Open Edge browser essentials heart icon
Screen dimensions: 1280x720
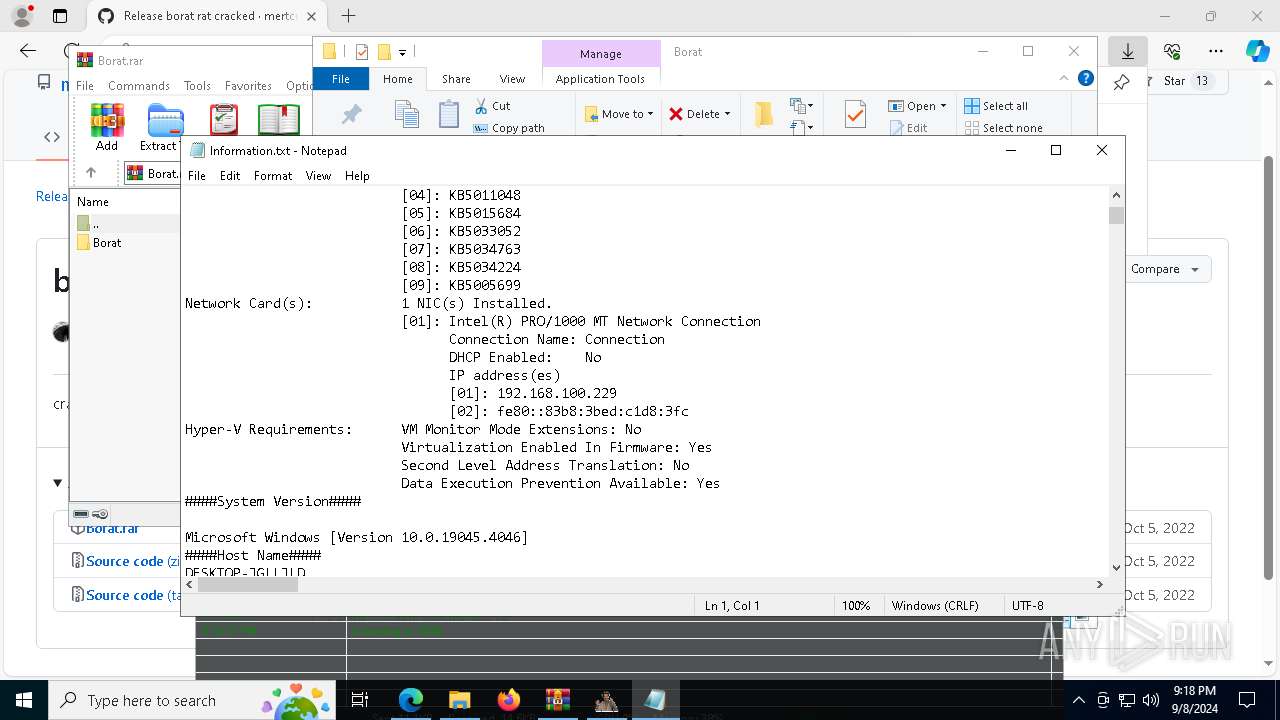pos(1172,51)
